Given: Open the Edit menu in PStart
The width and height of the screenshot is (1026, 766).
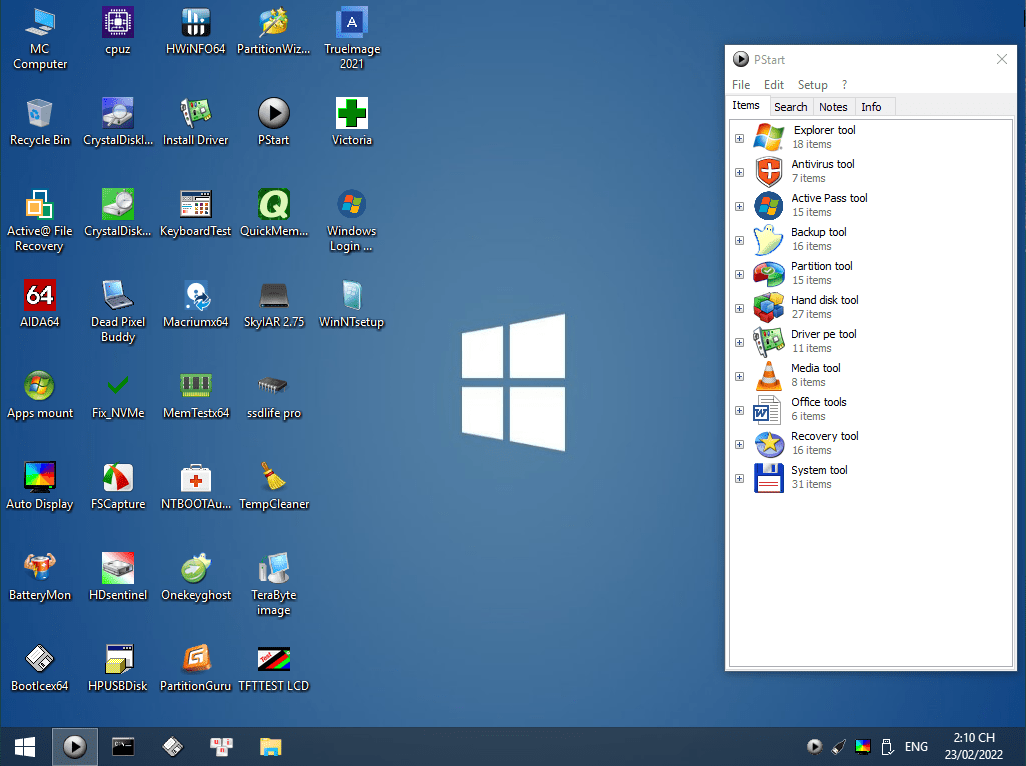Looking at the screenshot, I should [773, 85].
